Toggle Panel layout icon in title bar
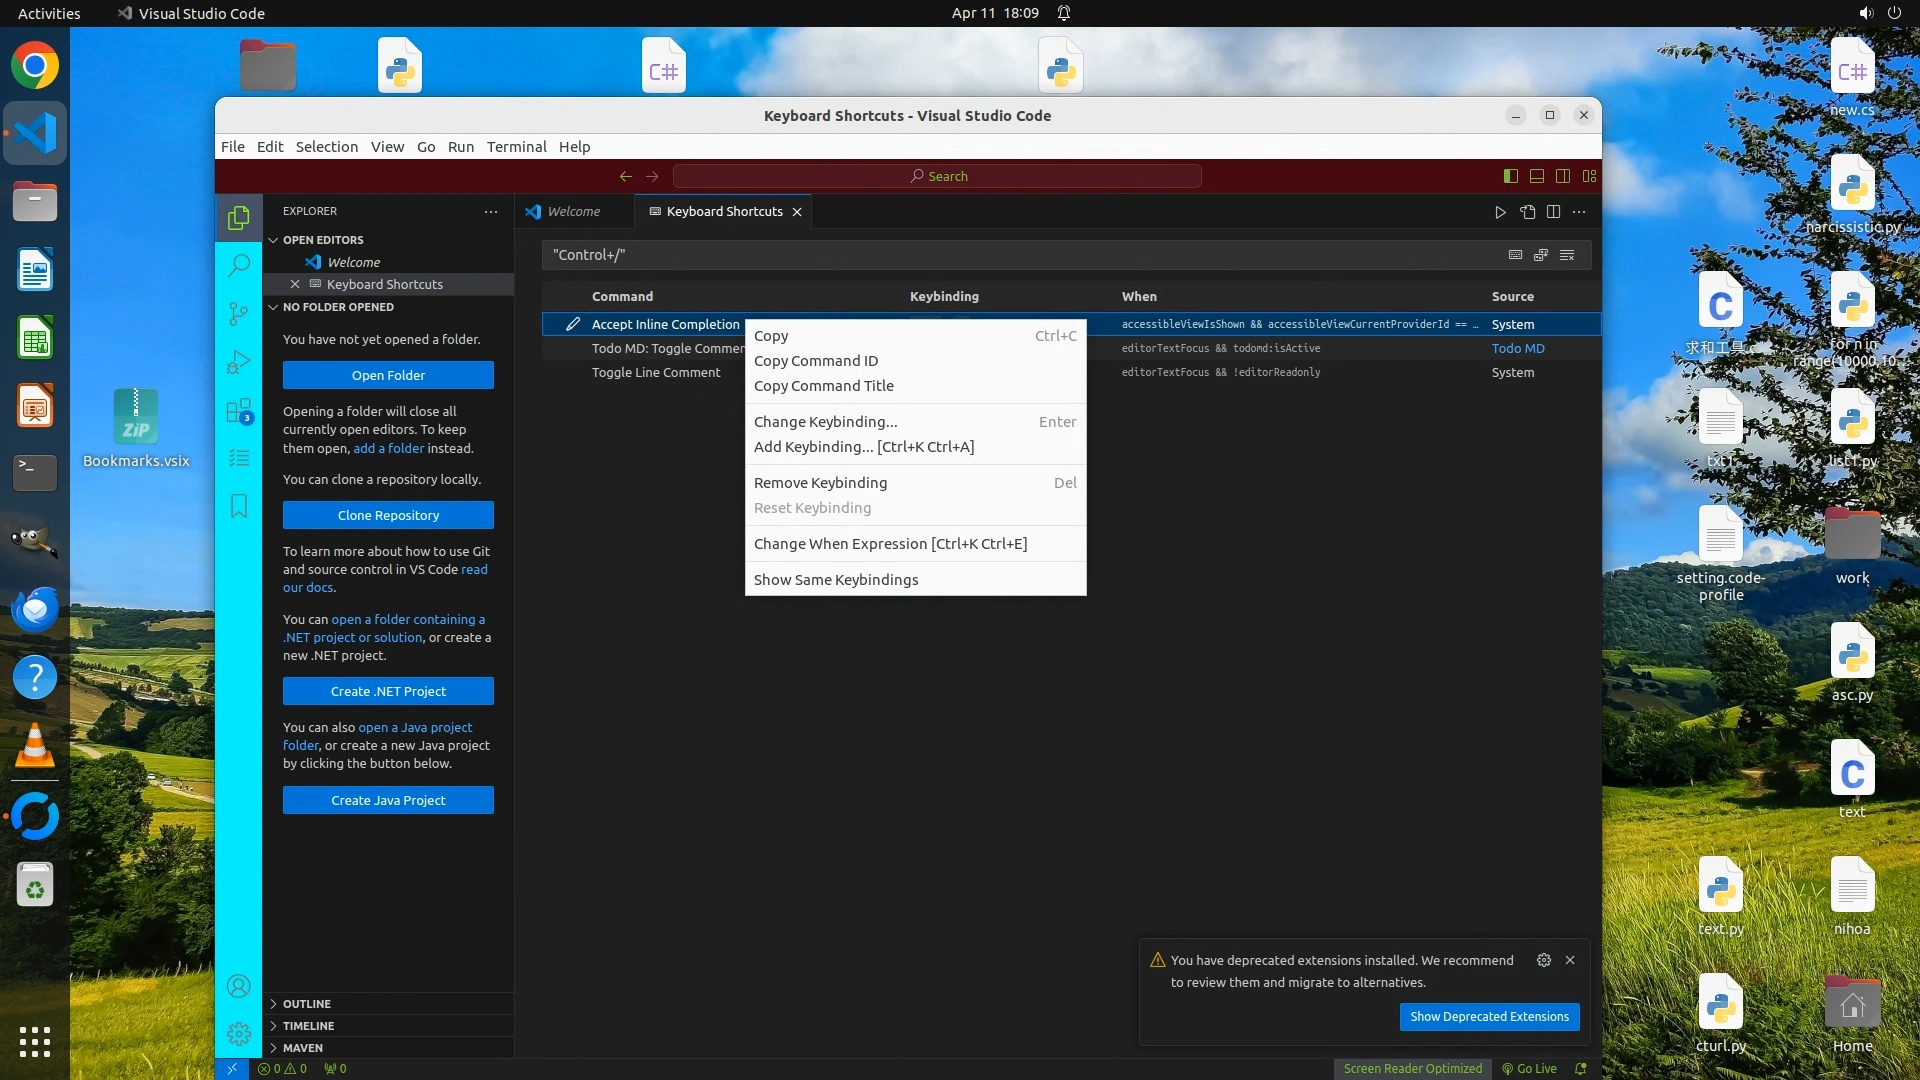The image size is (1920, 1080). pyautogui.click(x=1536, y=176)
